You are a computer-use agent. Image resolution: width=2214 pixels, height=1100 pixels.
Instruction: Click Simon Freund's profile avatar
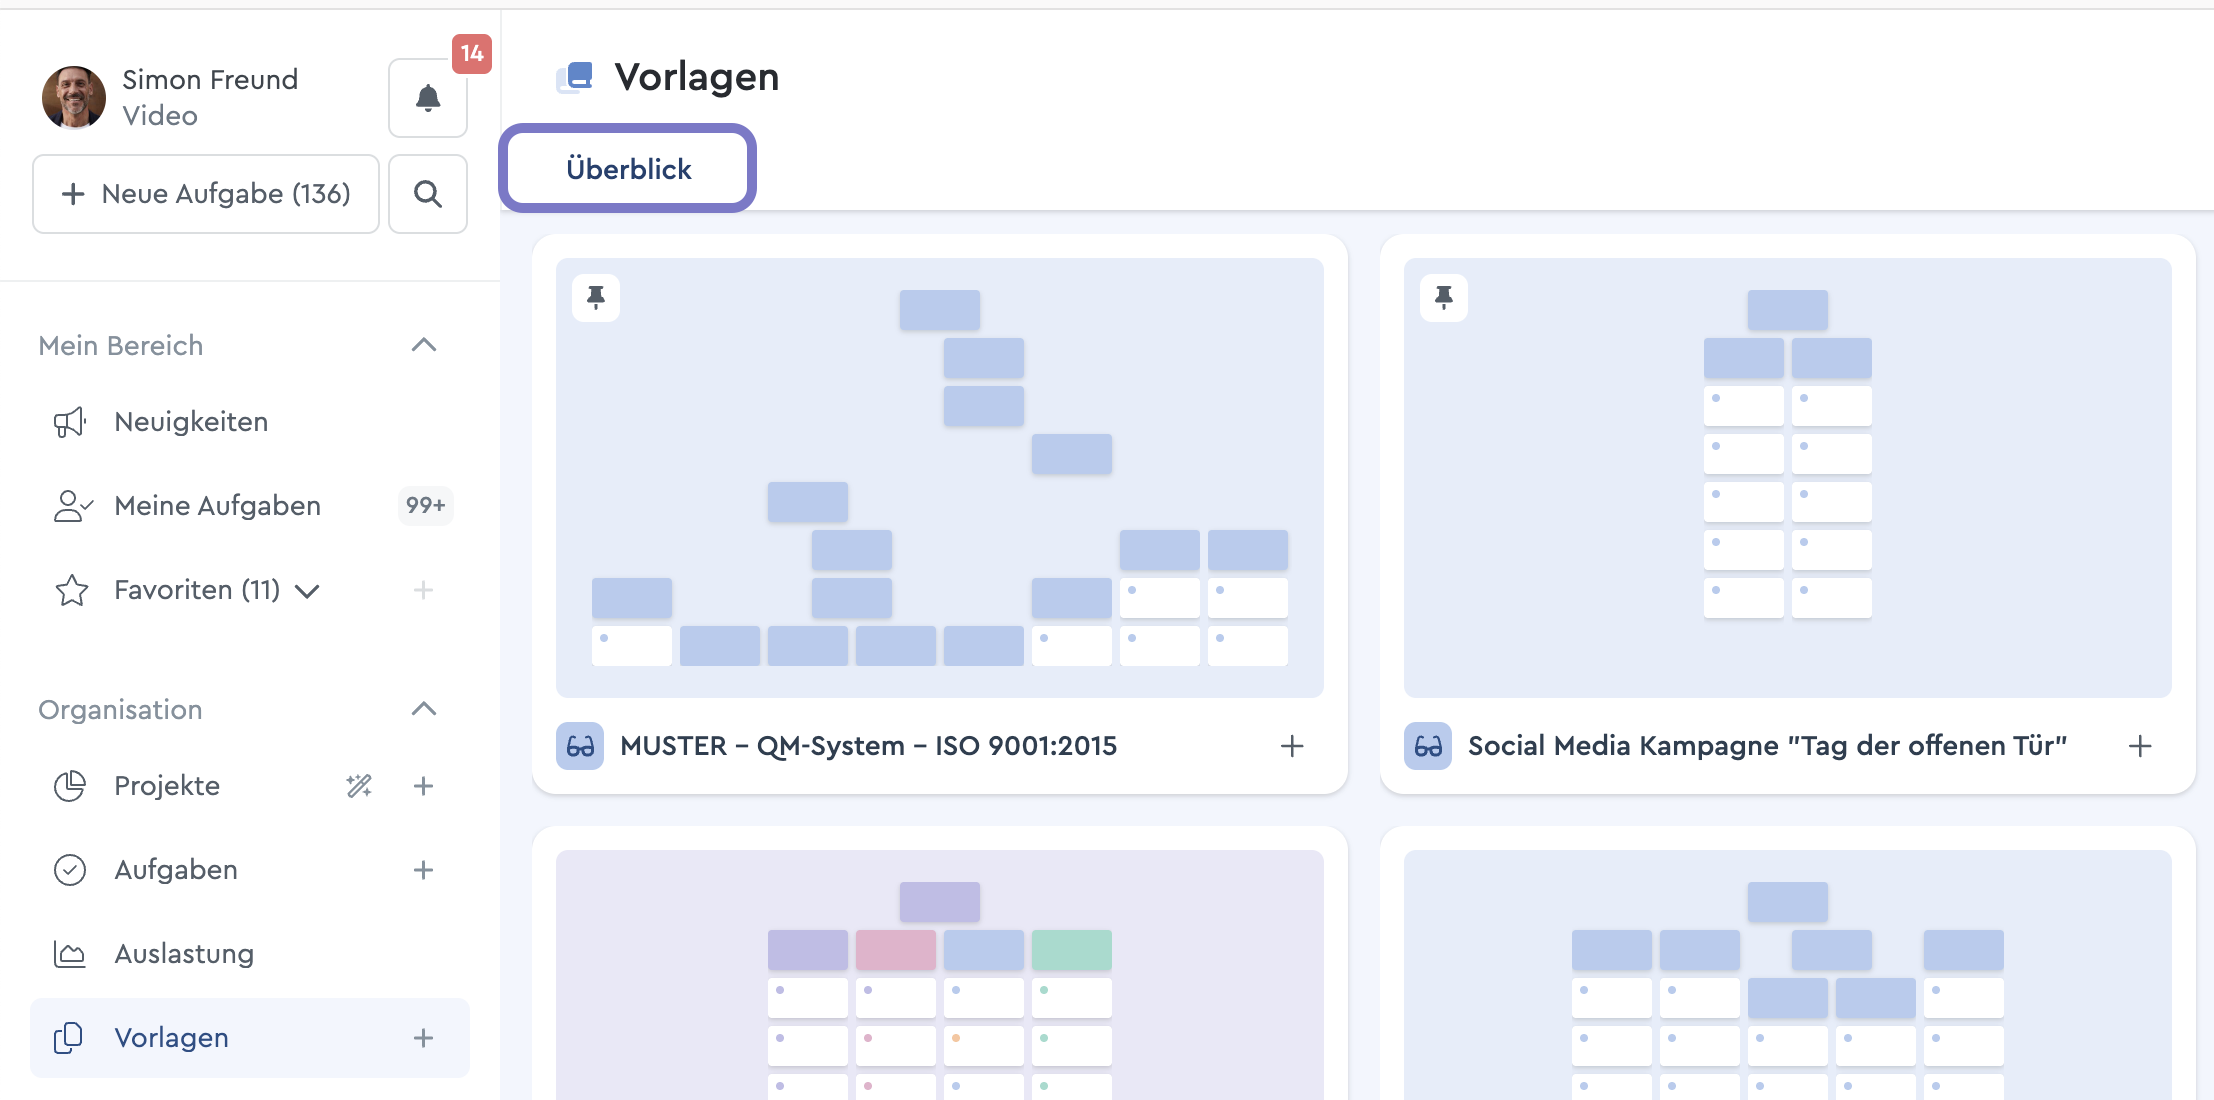point(74,98)
